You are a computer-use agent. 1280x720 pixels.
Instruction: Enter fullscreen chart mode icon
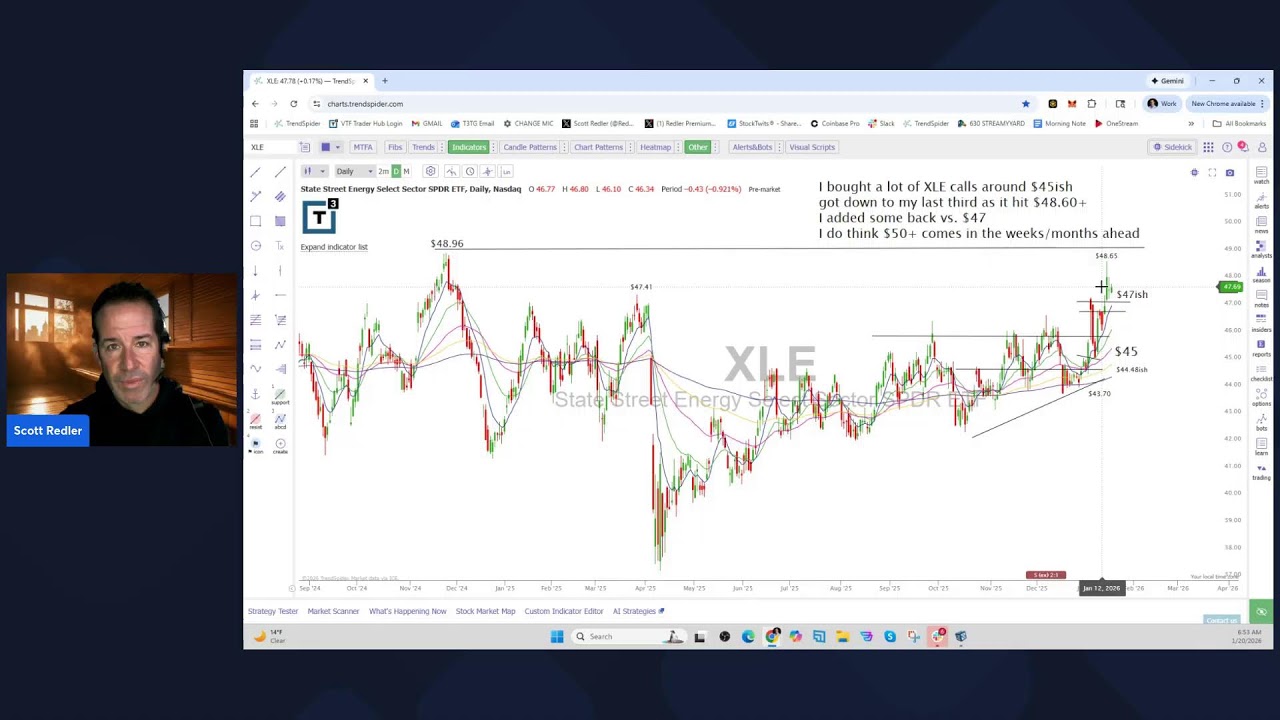[1212, 173]
